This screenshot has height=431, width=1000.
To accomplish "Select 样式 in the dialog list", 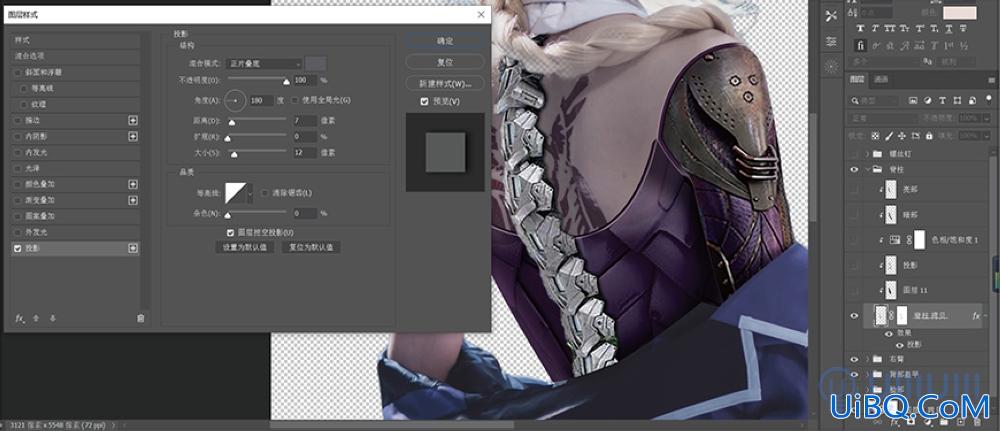I will (x=76, y=40).
